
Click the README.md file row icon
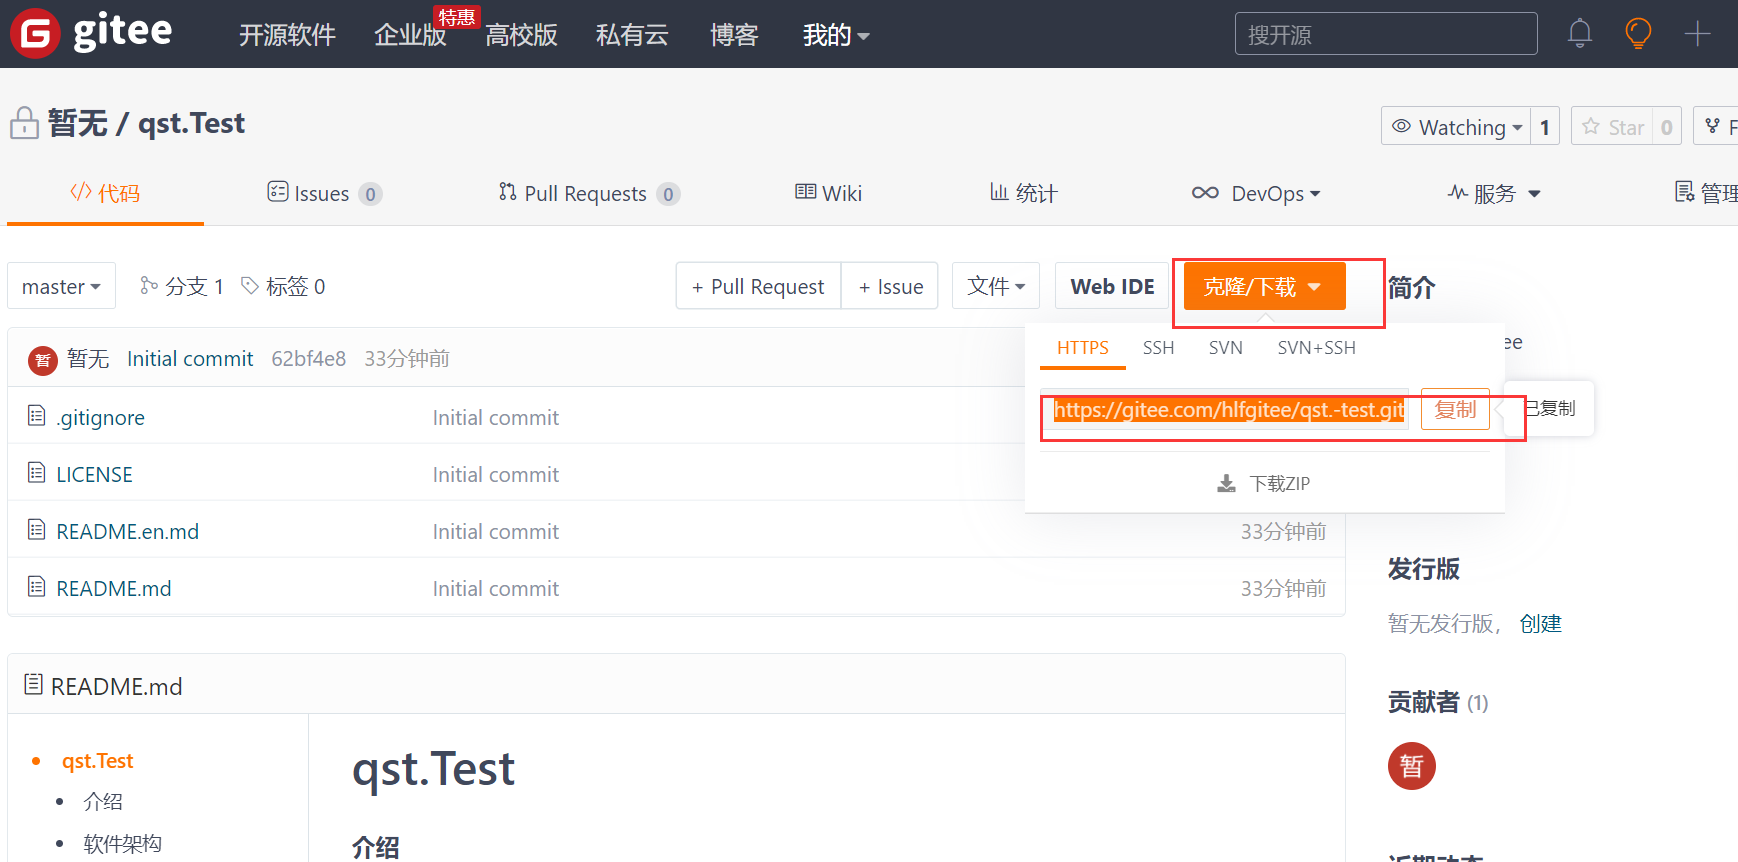pyautogui.click(x=37, y=586)
